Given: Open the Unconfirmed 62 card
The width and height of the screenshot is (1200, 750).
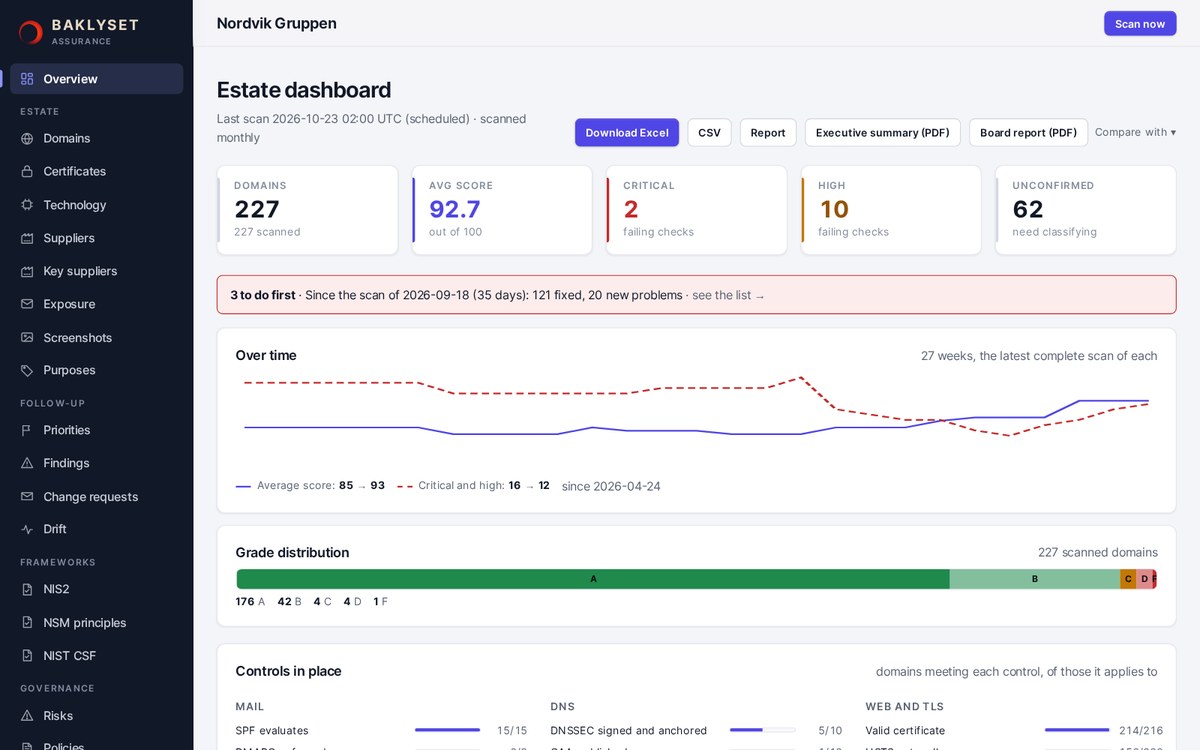Looking at the screenshot, I should point(1086,210).
